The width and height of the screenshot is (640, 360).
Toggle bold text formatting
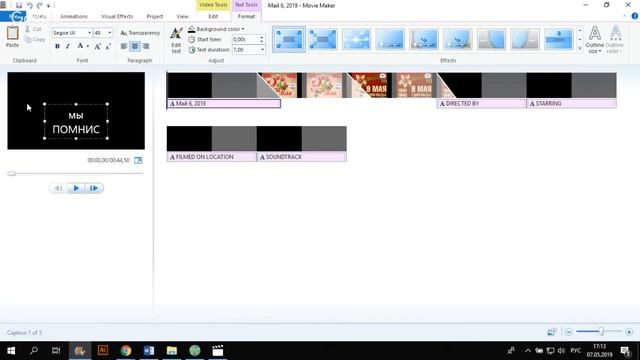click(57, 46)
